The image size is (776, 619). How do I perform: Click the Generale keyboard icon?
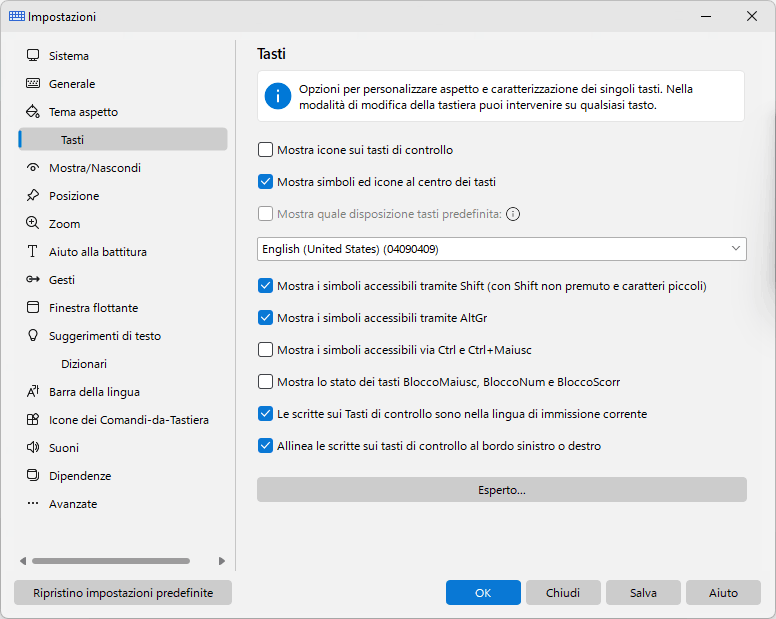[33, 83]
